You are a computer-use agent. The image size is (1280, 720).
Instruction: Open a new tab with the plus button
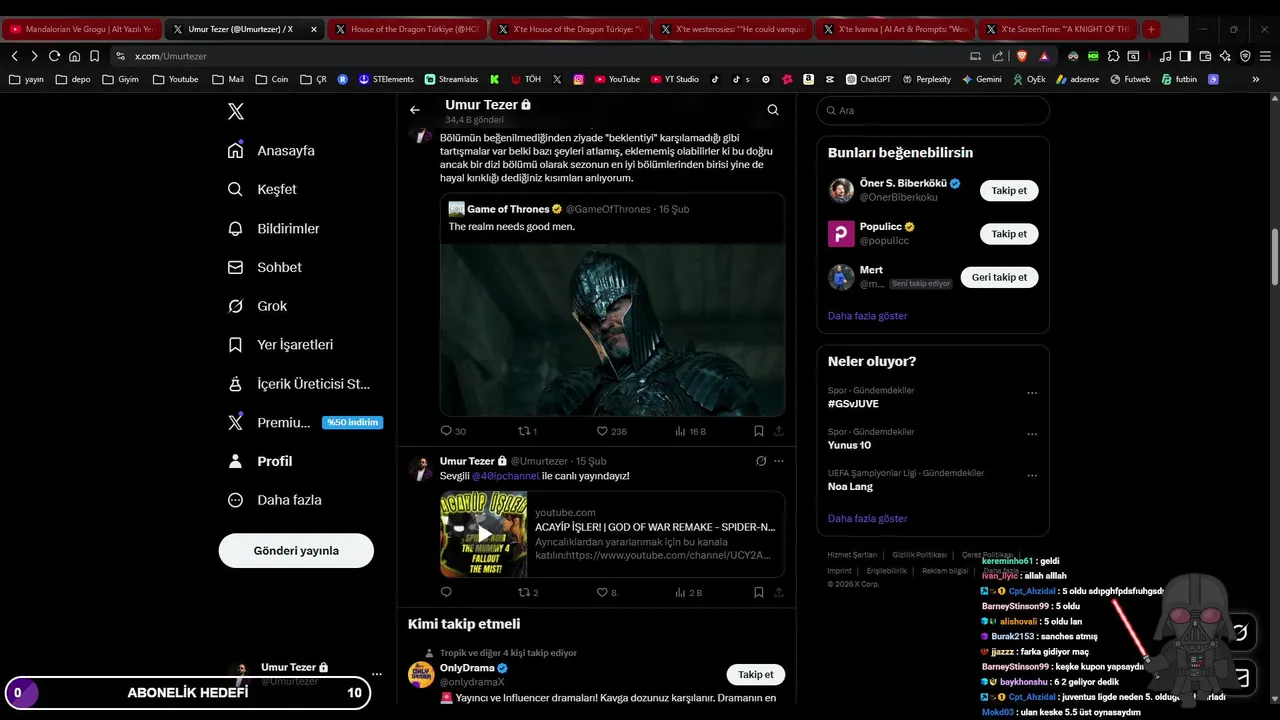pyautogui.click(x=1151, y=29)
